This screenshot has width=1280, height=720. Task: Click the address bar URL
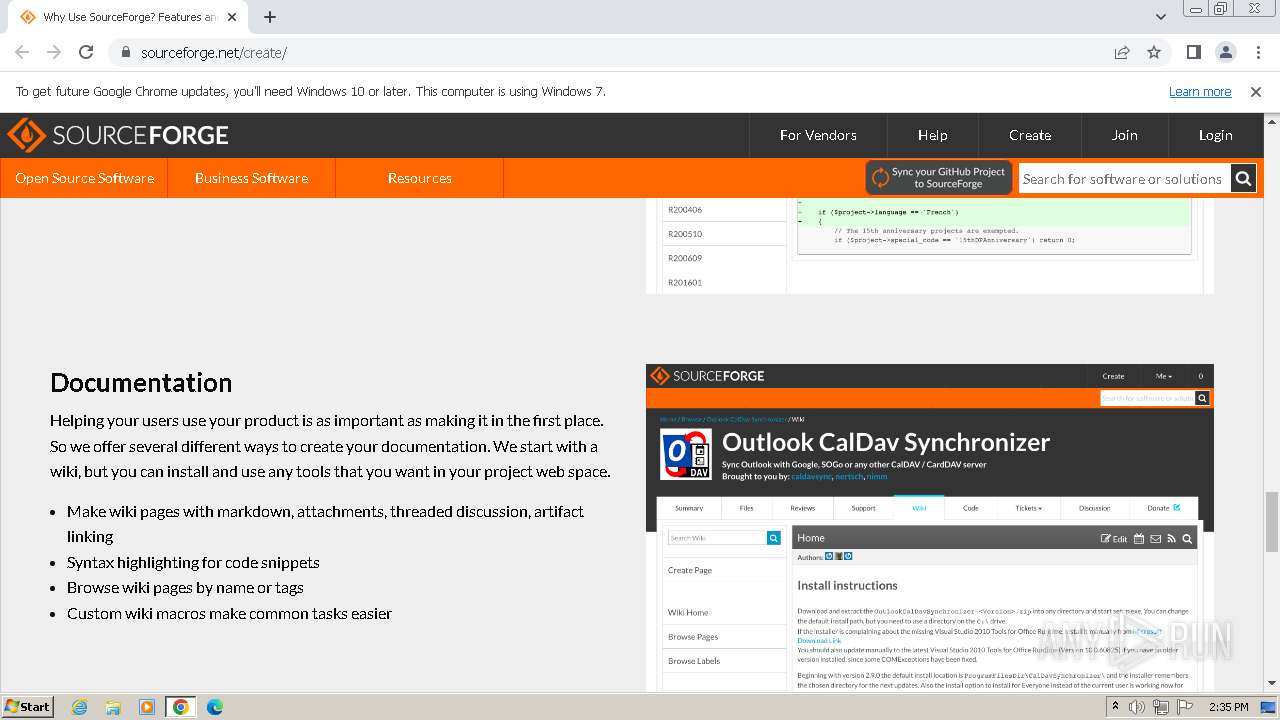click(214, 52)
